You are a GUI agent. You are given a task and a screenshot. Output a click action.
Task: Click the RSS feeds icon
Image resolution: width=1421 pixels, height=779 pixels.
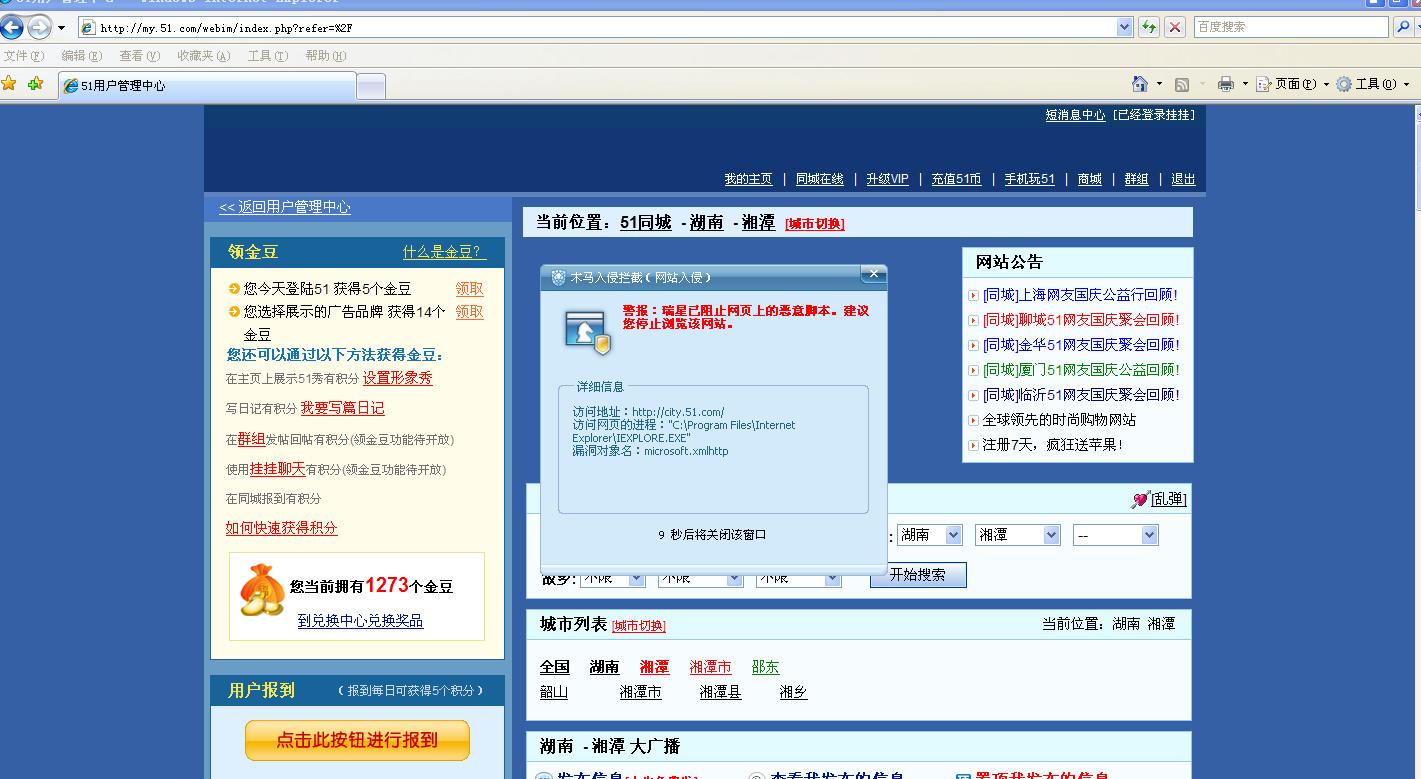tap(1181, 84)
